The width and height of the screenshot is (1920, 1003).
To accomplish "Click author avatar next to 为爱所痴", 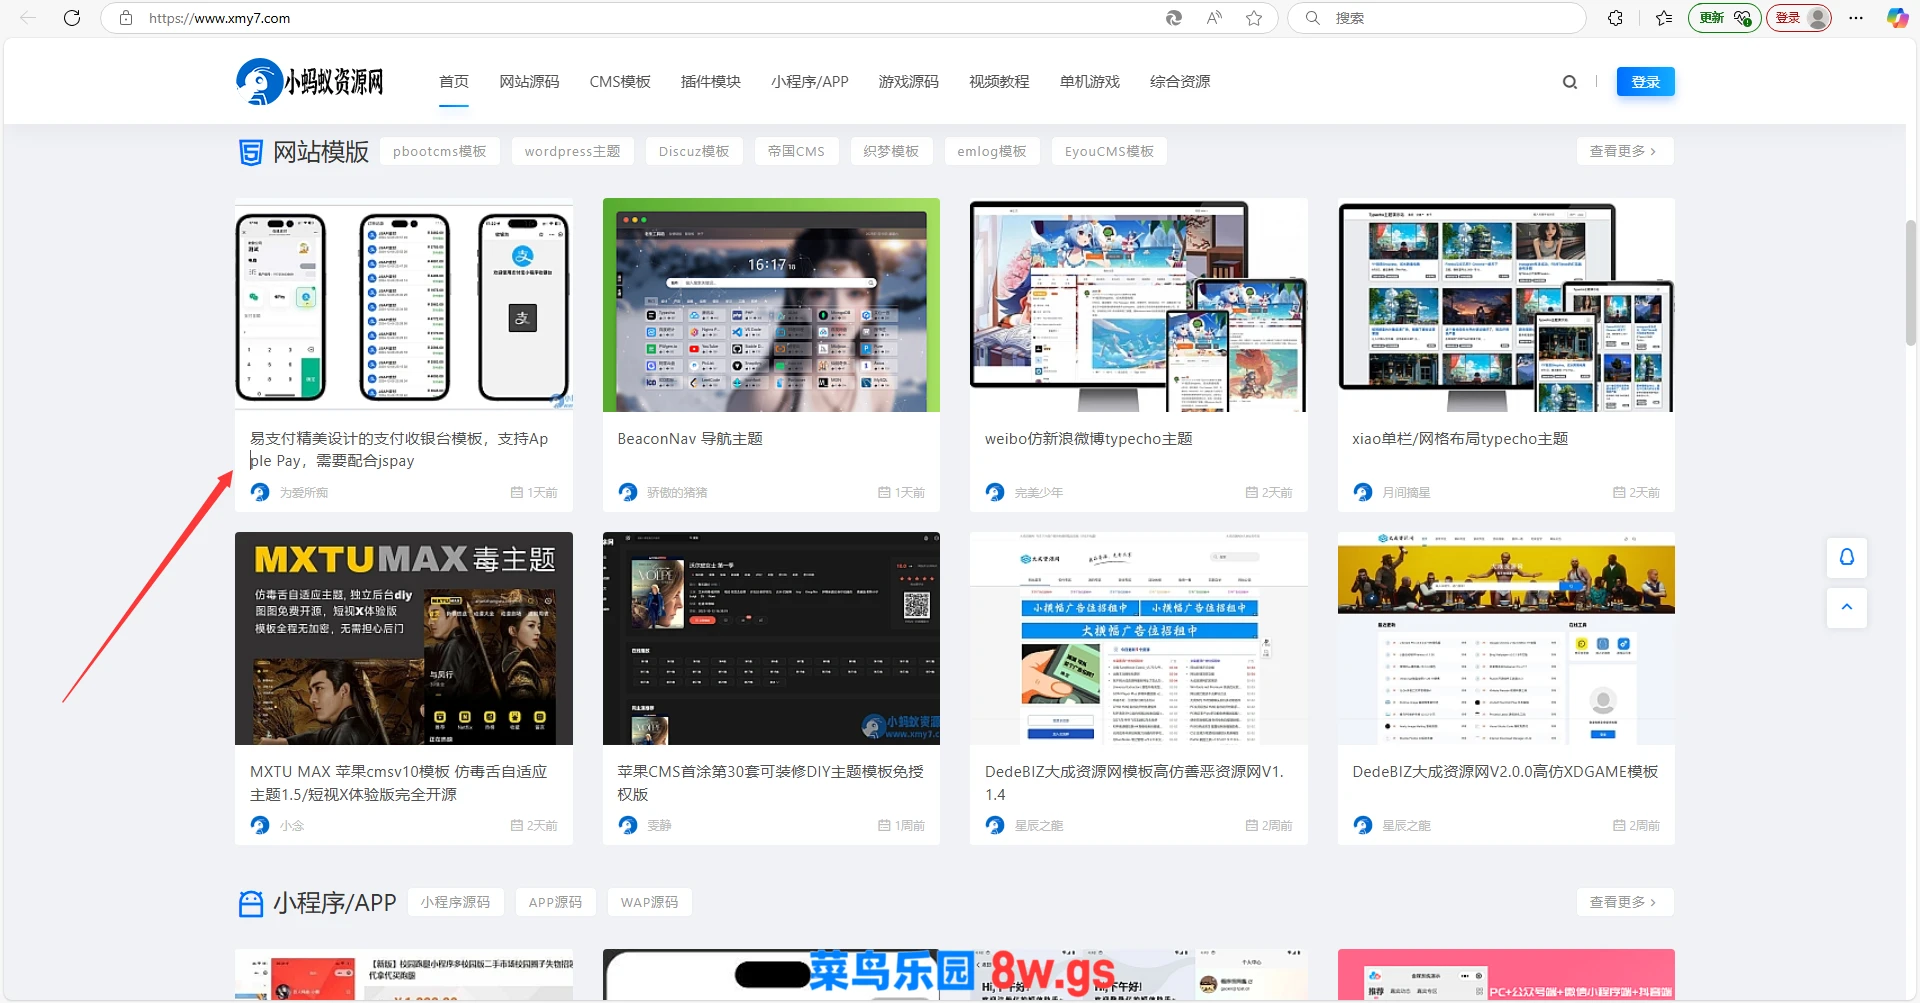I will pos(260,492).
